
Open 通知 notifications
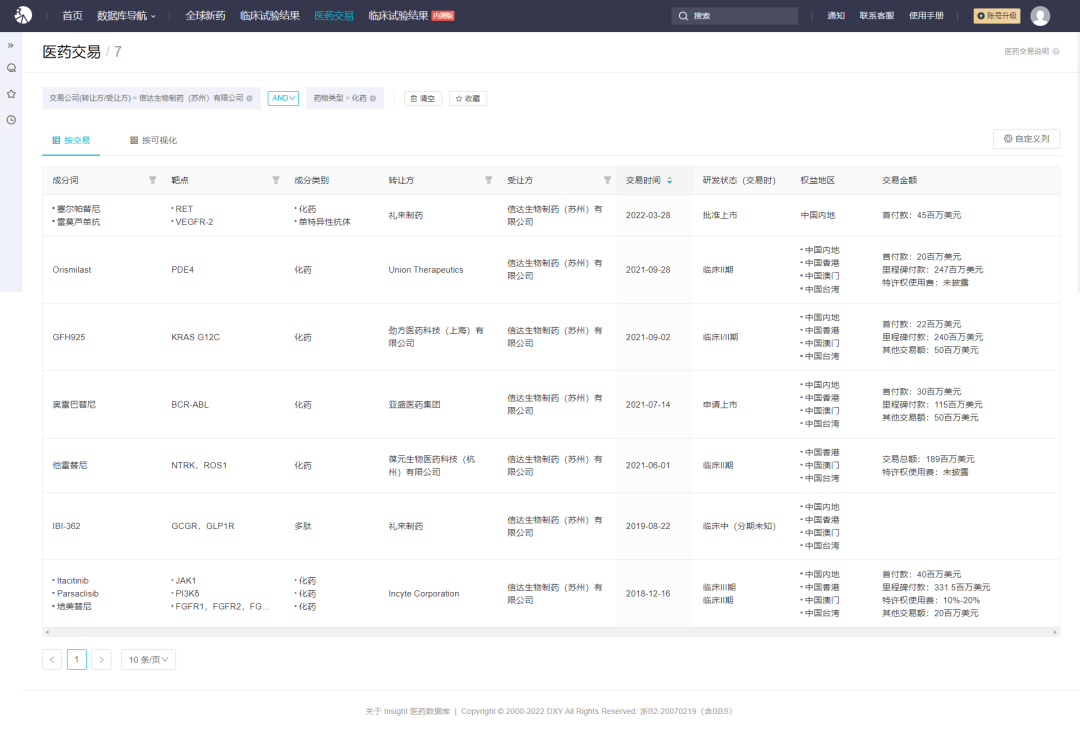pos(836,16)
